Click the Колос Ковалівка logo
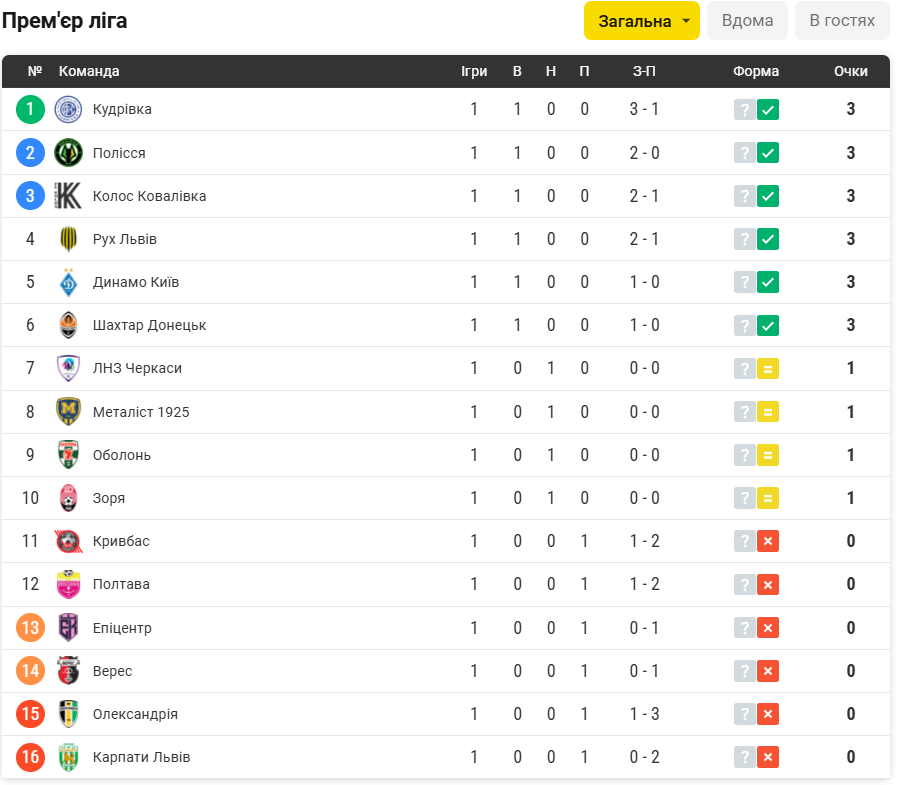This screenshot has width=899, height=785. coord(68,196)
